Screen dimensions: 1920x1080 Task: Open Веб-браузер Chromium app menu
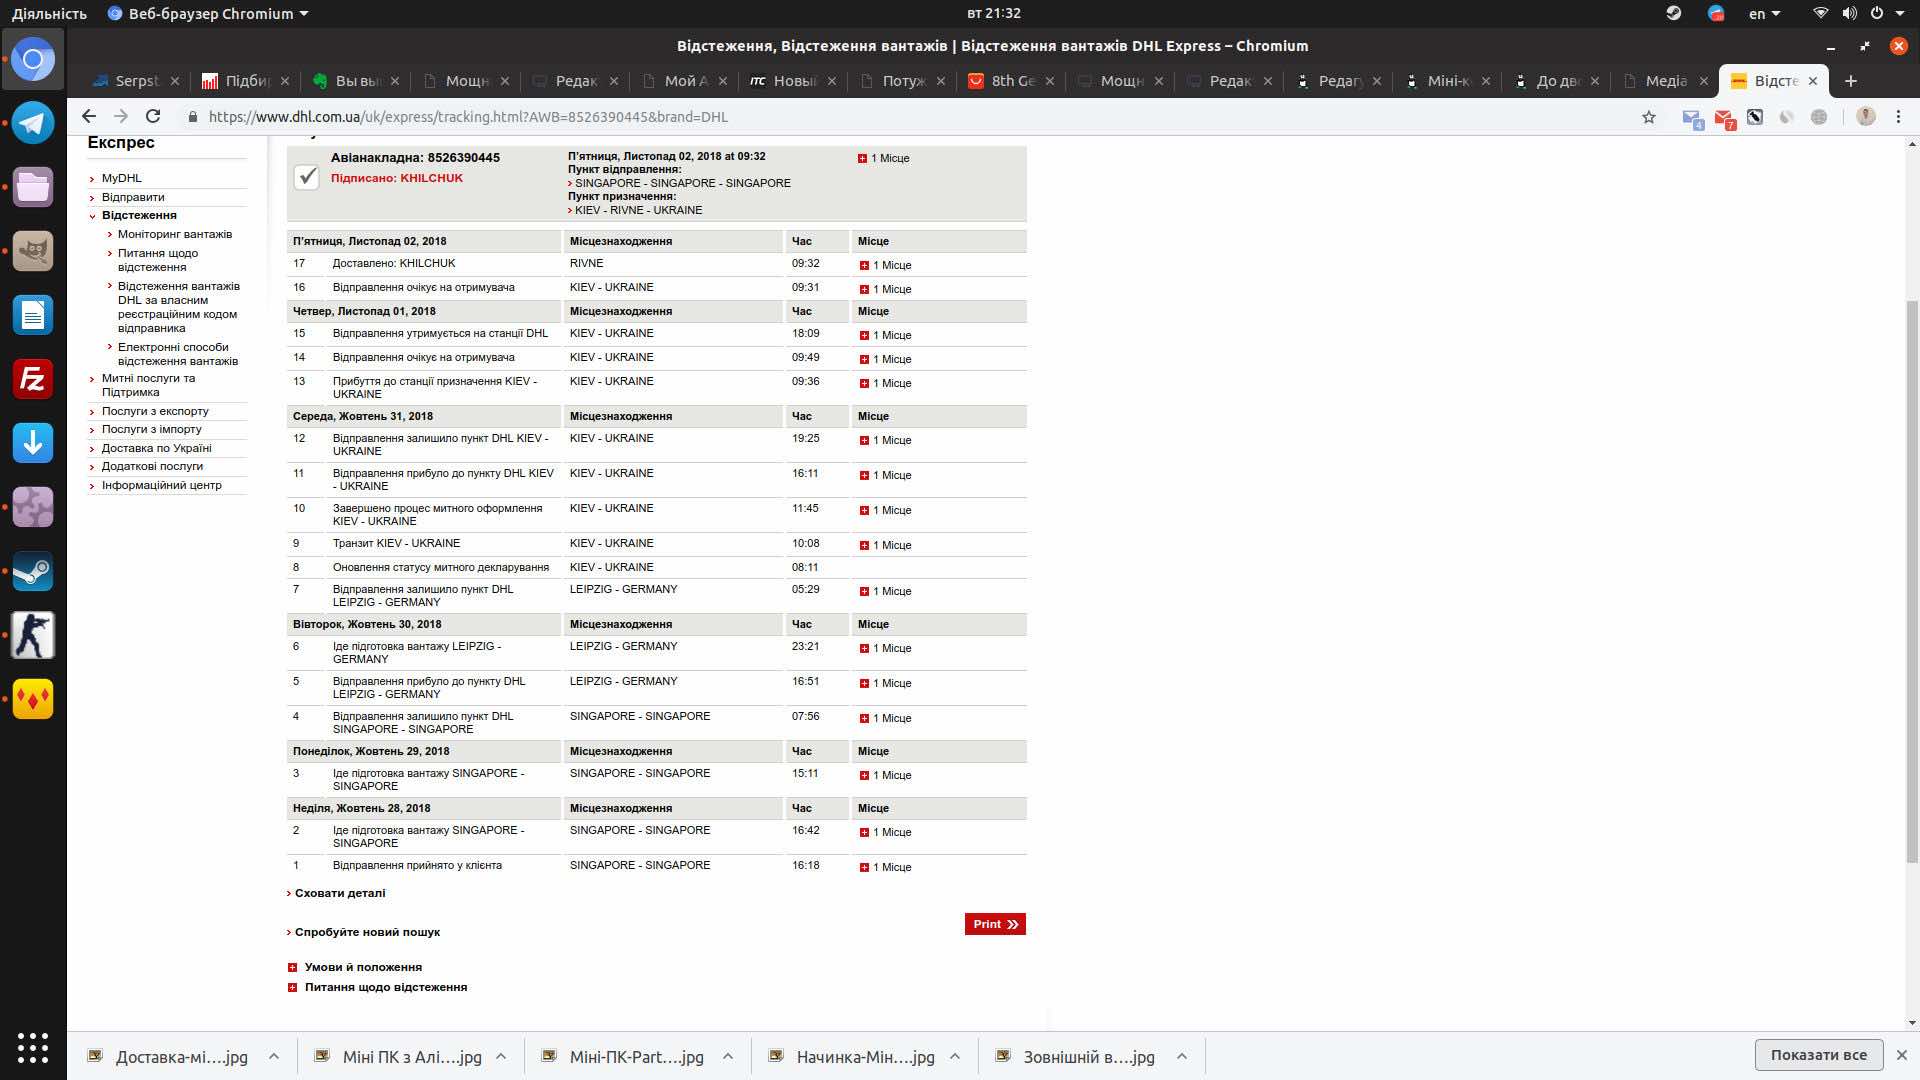[x=207, y=13]
